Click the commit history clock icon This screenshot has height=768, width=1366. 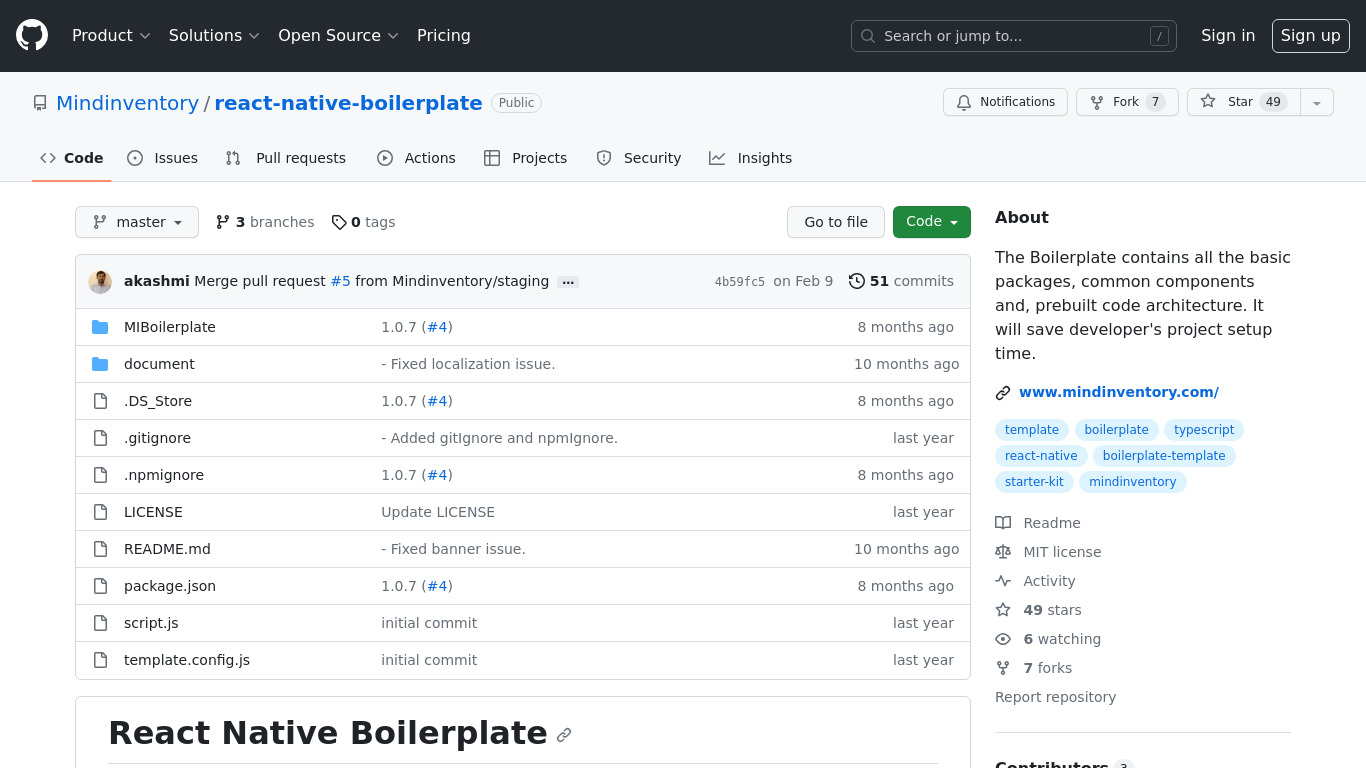pos(857,281)
